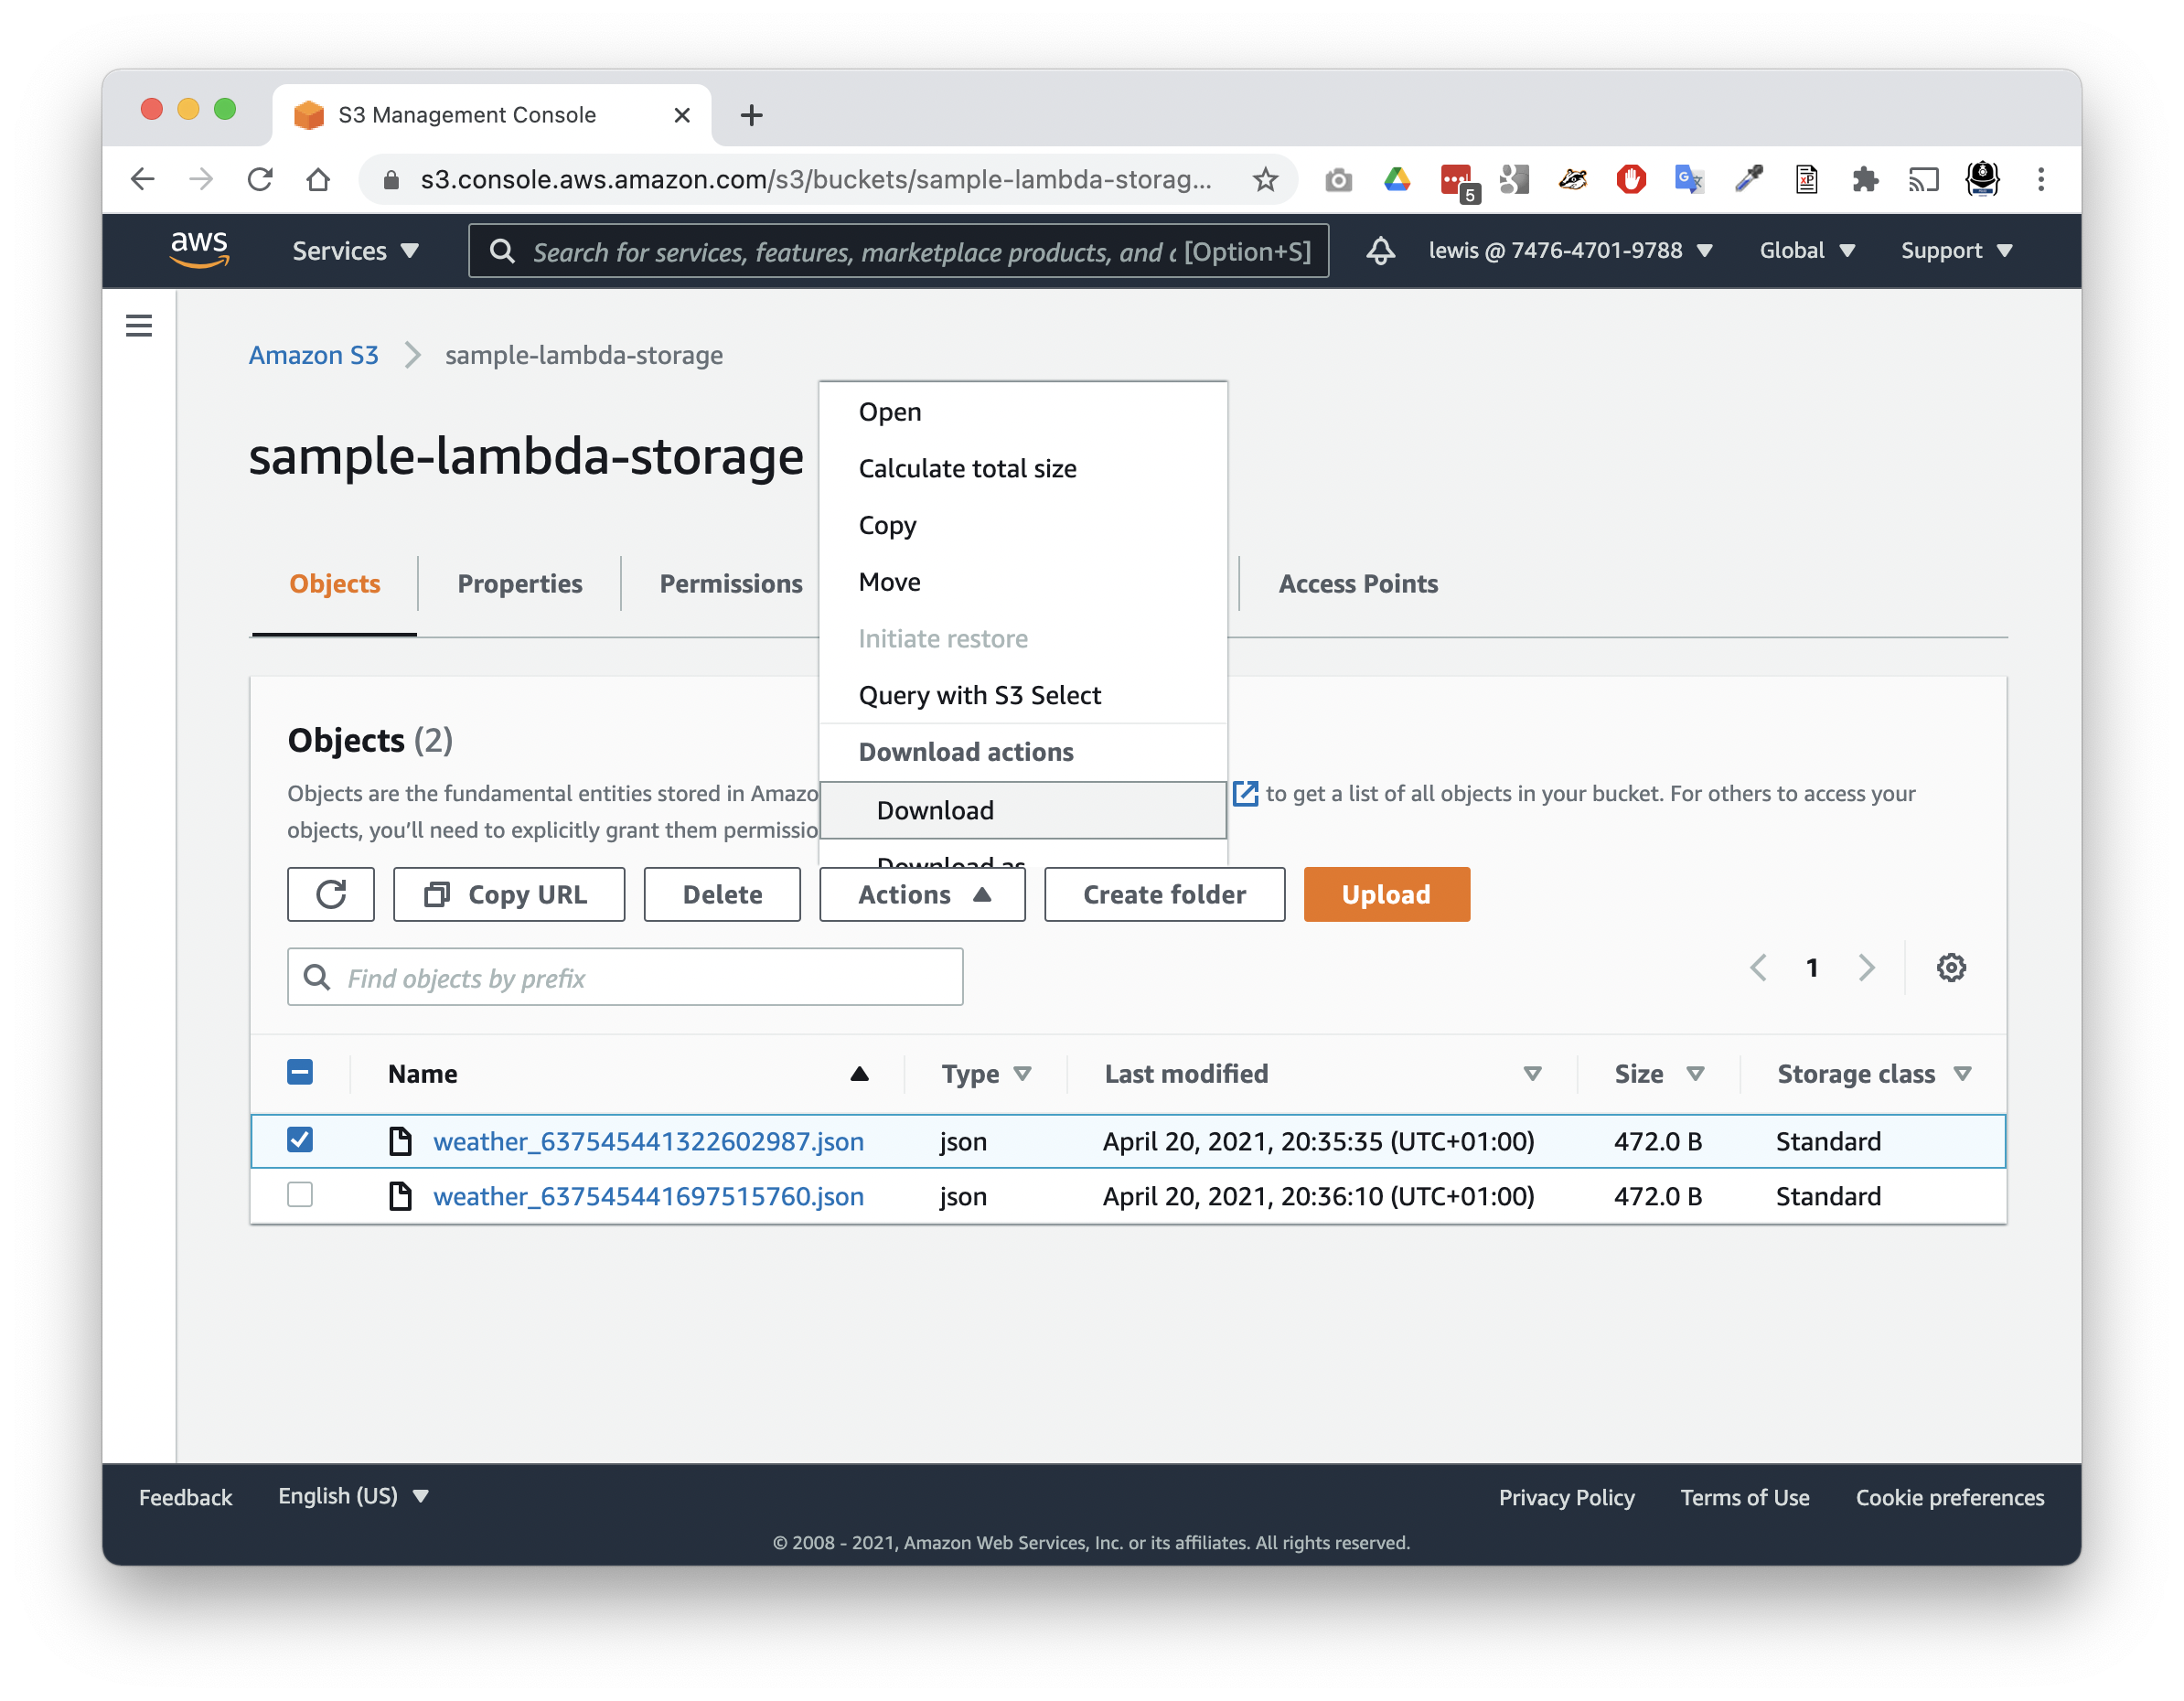Bookmark this page with star icon
This screenshot has width=2184, height=1701.
point(1265,179)
